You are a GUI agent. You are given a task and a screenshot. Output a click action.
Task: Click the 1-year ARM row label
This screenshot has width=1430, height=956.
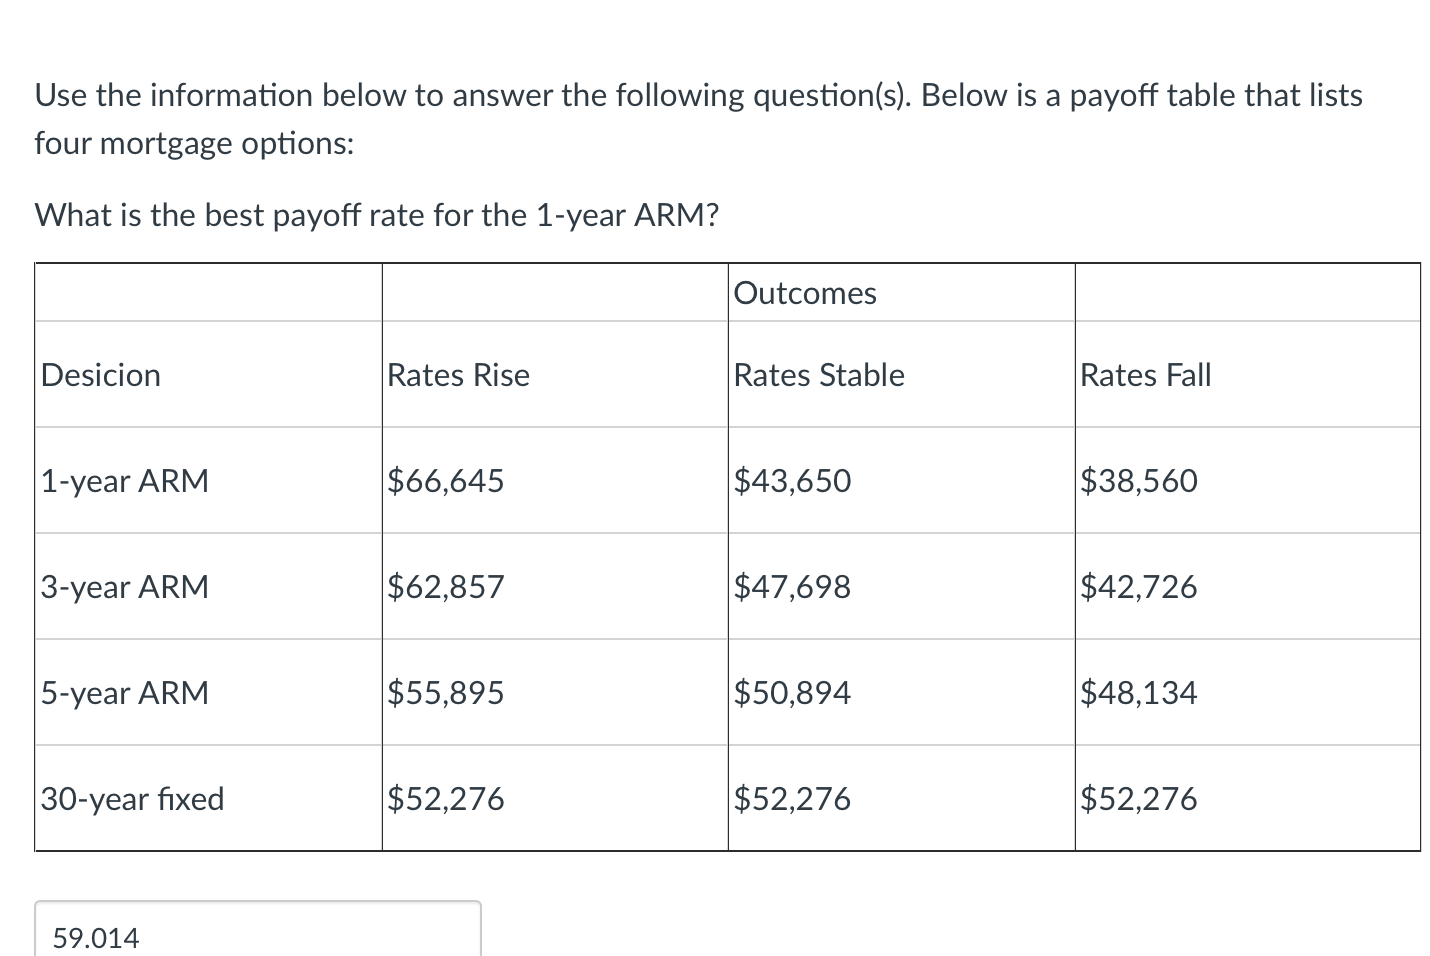pyautogui.click(x=124, y=481)
